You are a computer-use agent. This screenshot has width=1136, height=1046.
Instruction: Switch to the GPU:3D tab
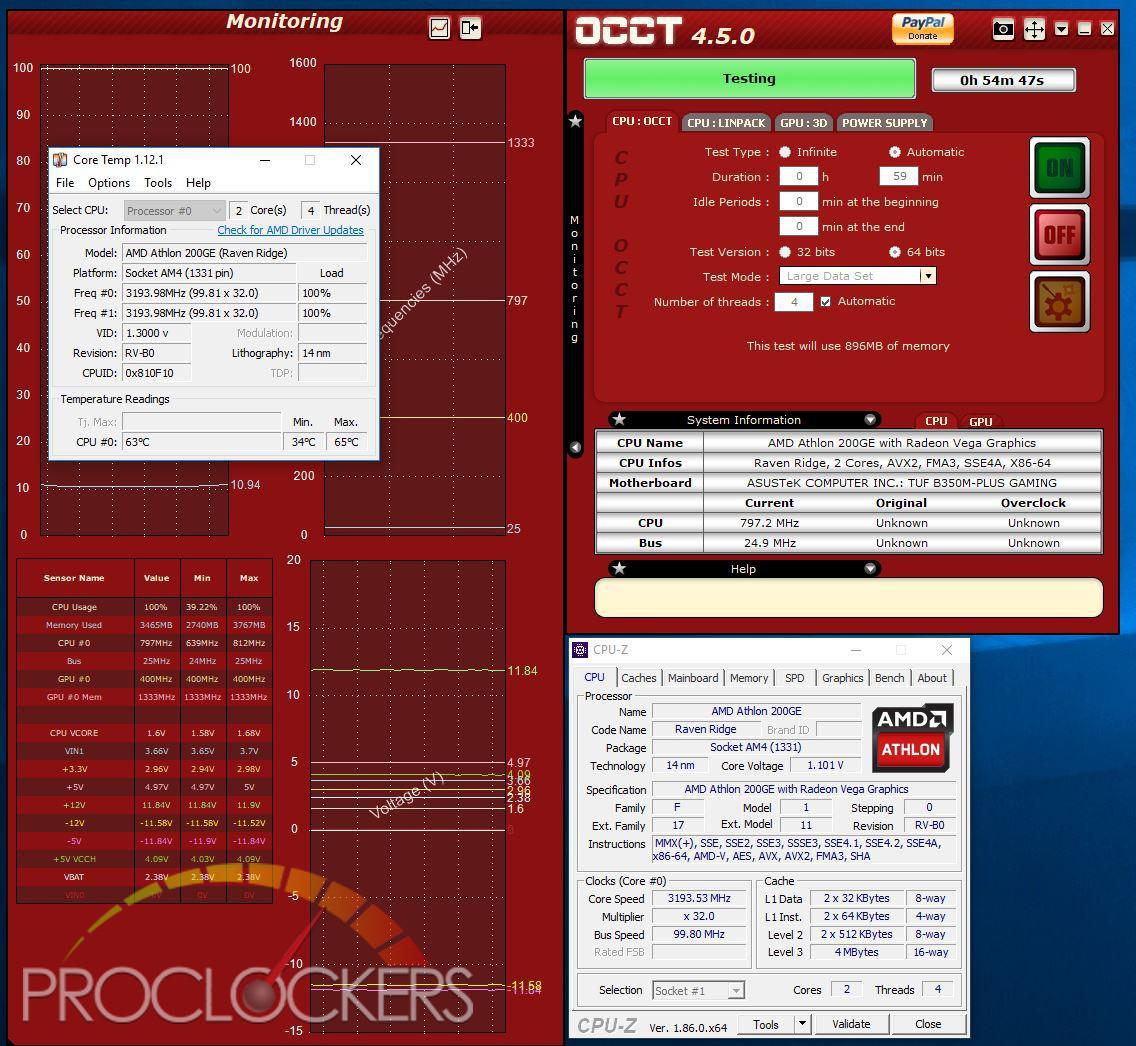(x=803, y=123)
